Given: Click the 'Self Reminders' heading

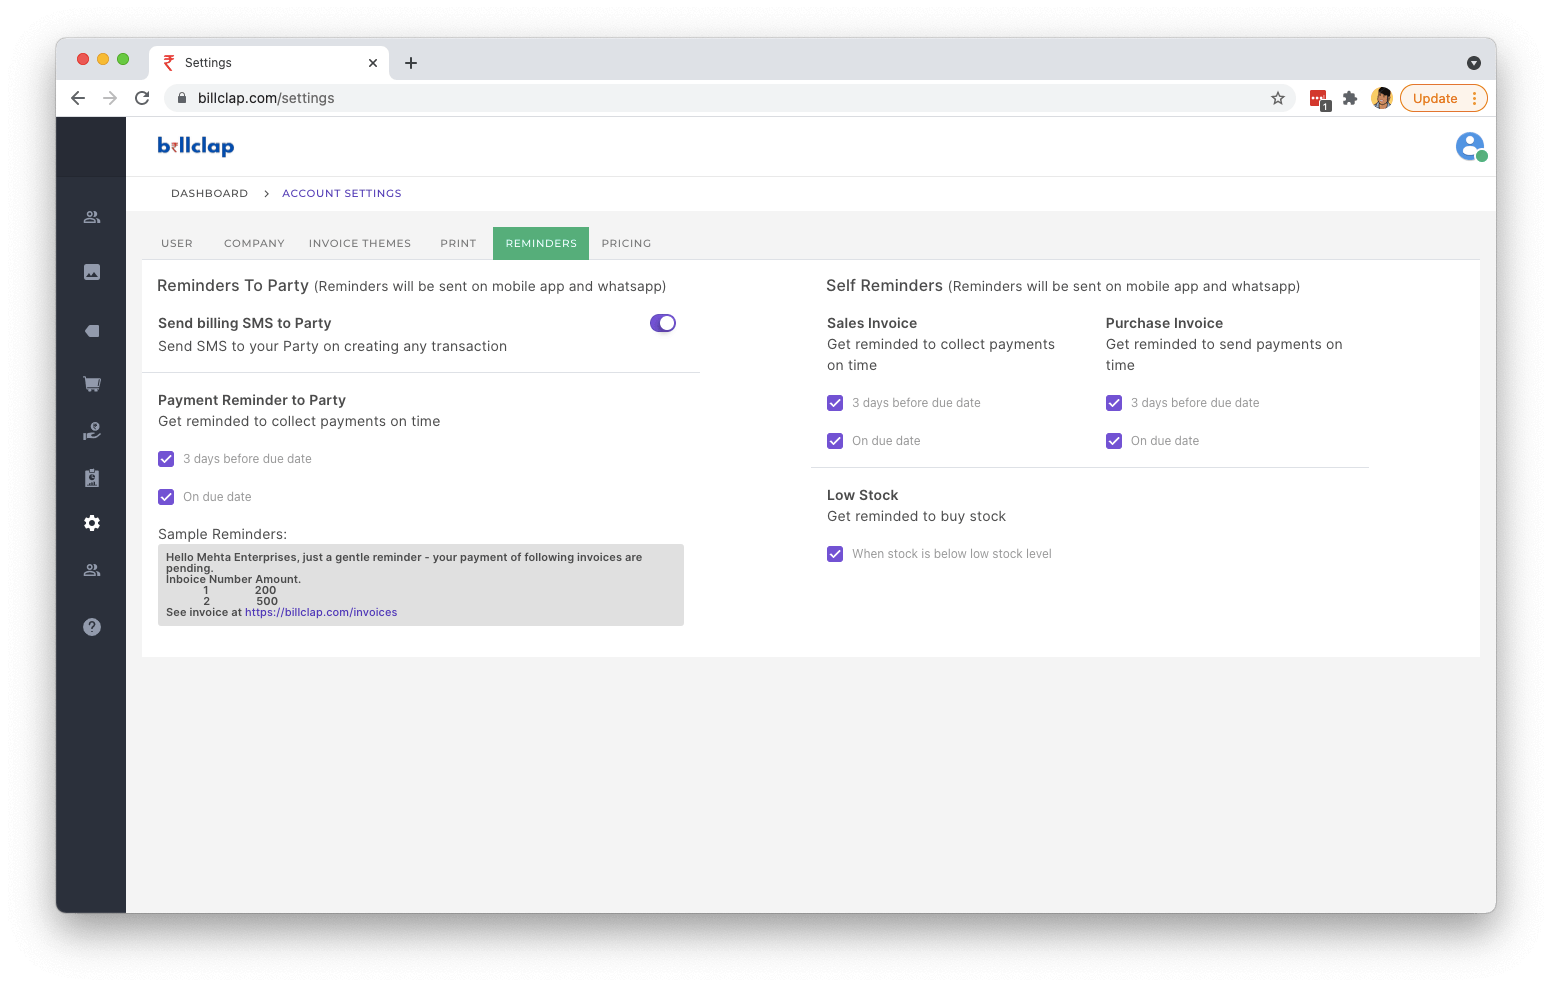Looking at the screenshot, I should [884, 286].
